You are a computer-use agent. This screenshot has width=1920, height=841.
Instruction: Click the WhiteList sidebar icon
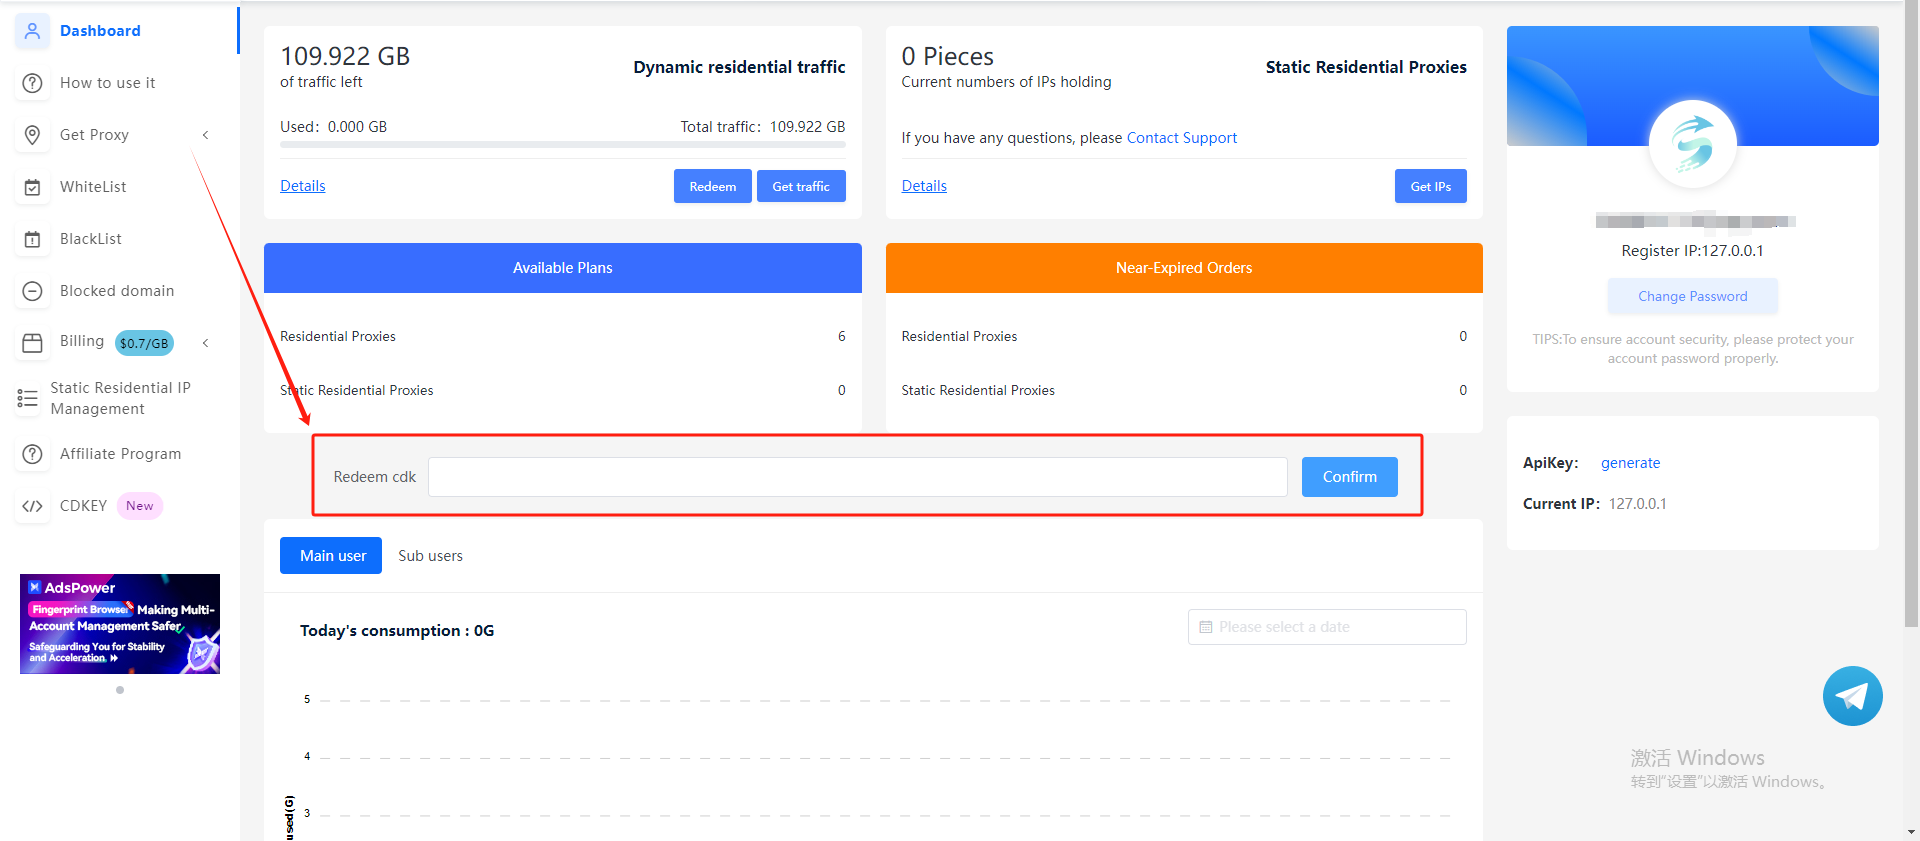(32, 187)
